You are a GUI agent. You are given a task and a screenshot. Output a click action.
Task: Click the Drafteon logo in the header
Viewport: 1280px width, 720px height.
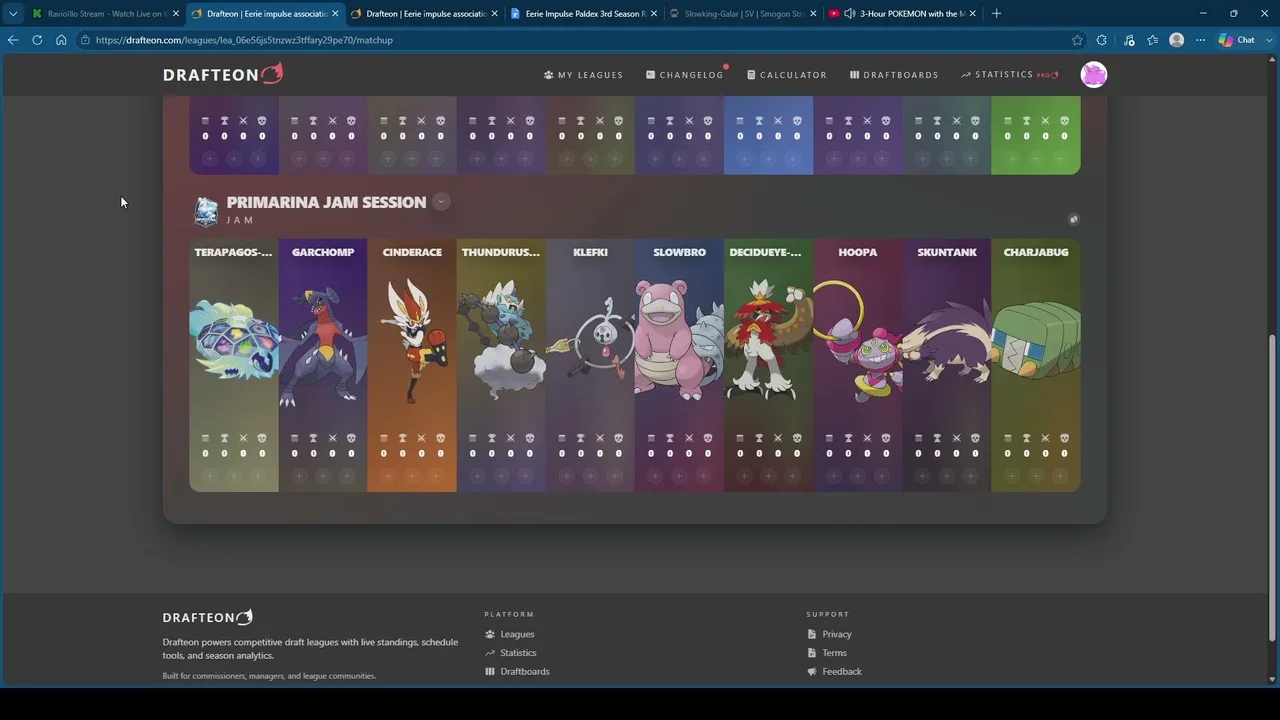click(223, 74)
